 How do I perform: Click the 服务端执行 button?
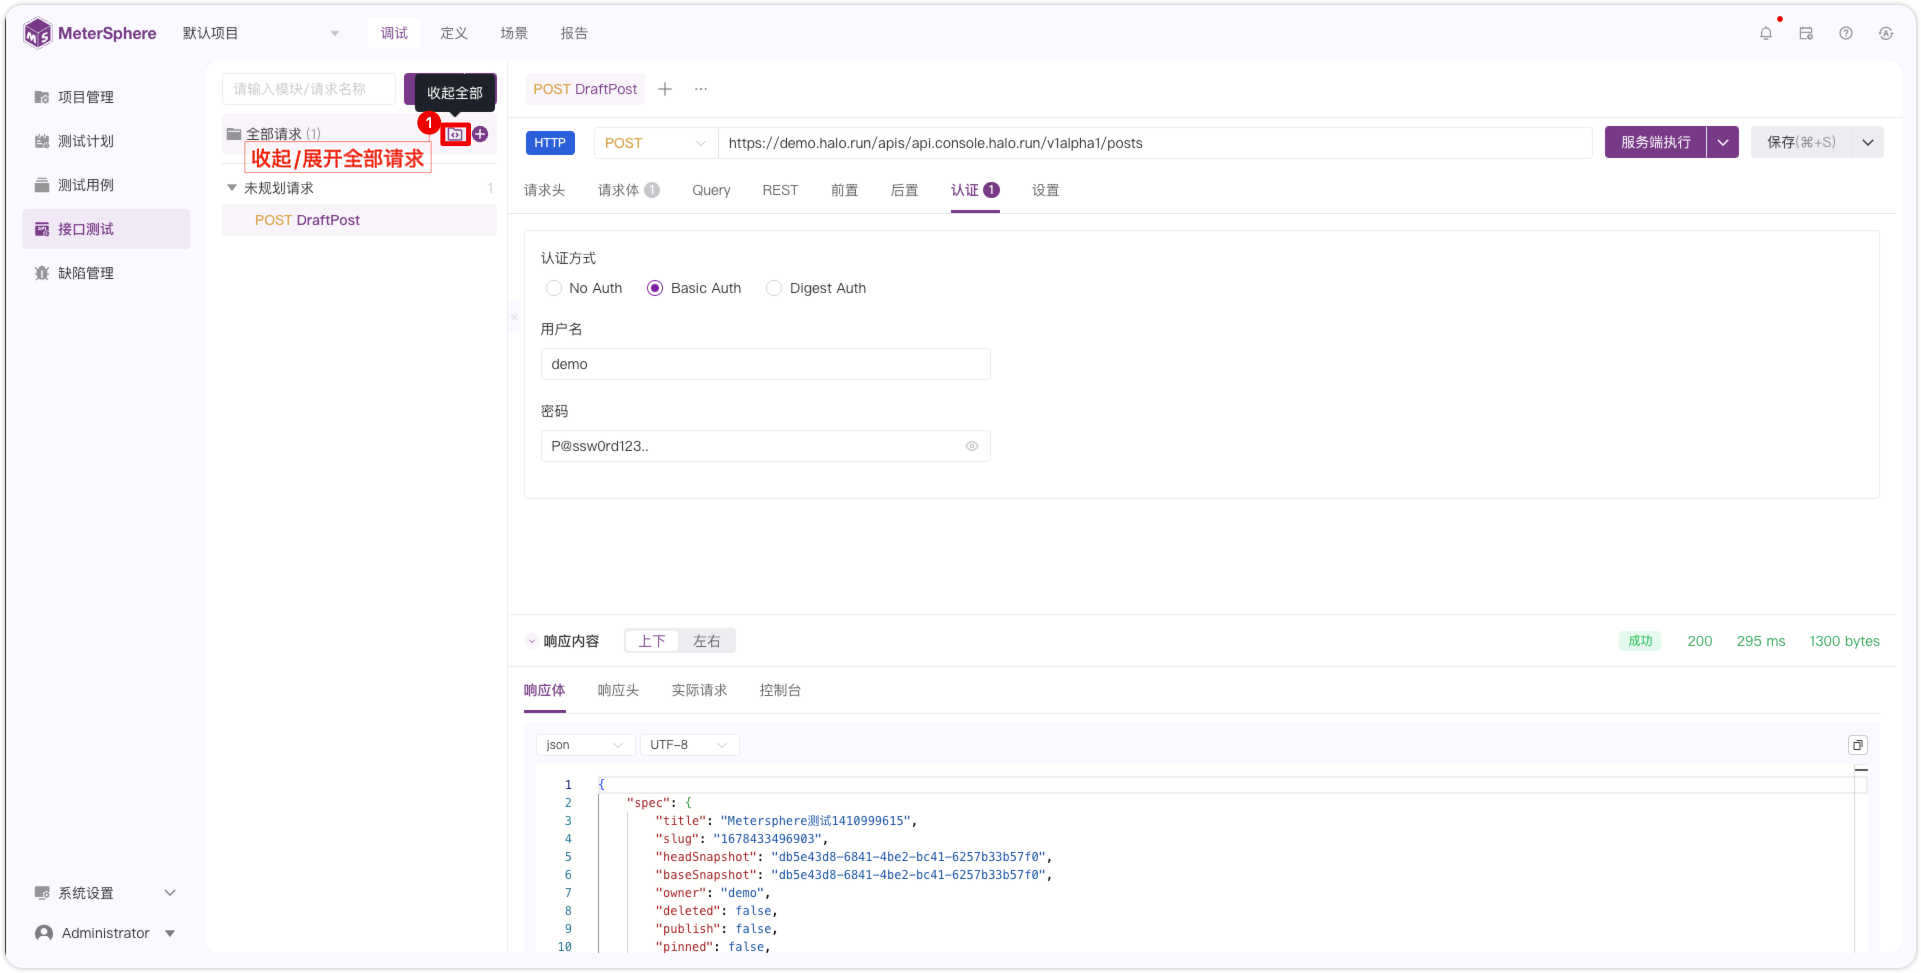(x=1656, y=143)
